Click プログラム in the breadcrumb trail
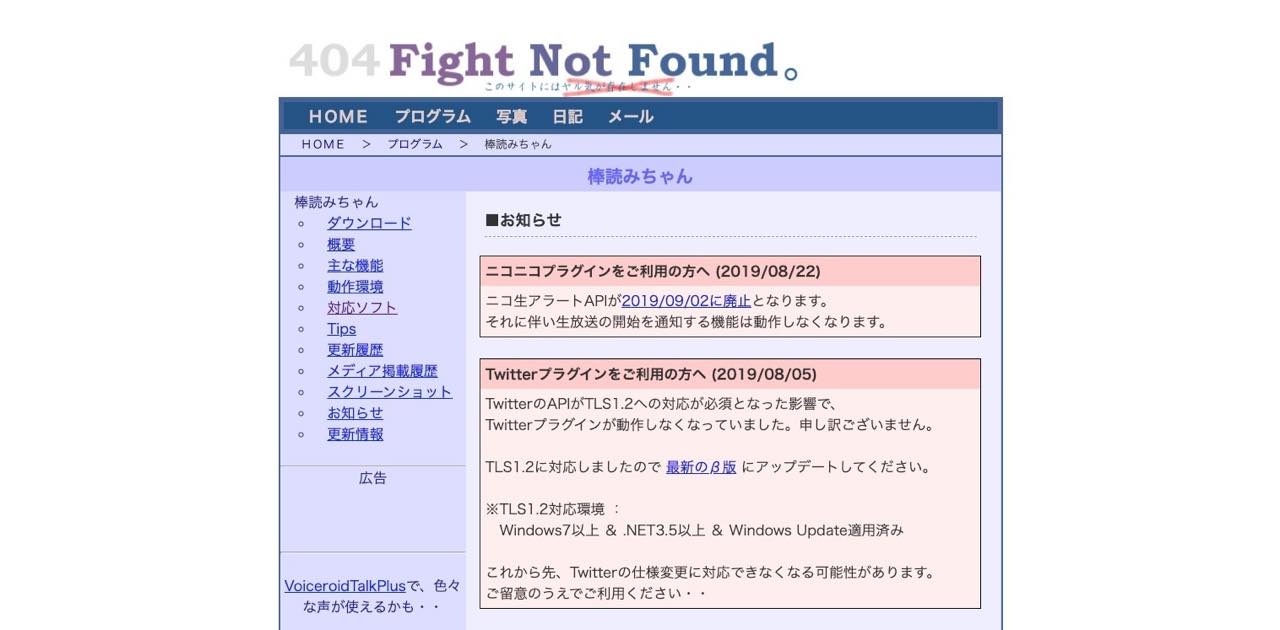 [415, 144]
